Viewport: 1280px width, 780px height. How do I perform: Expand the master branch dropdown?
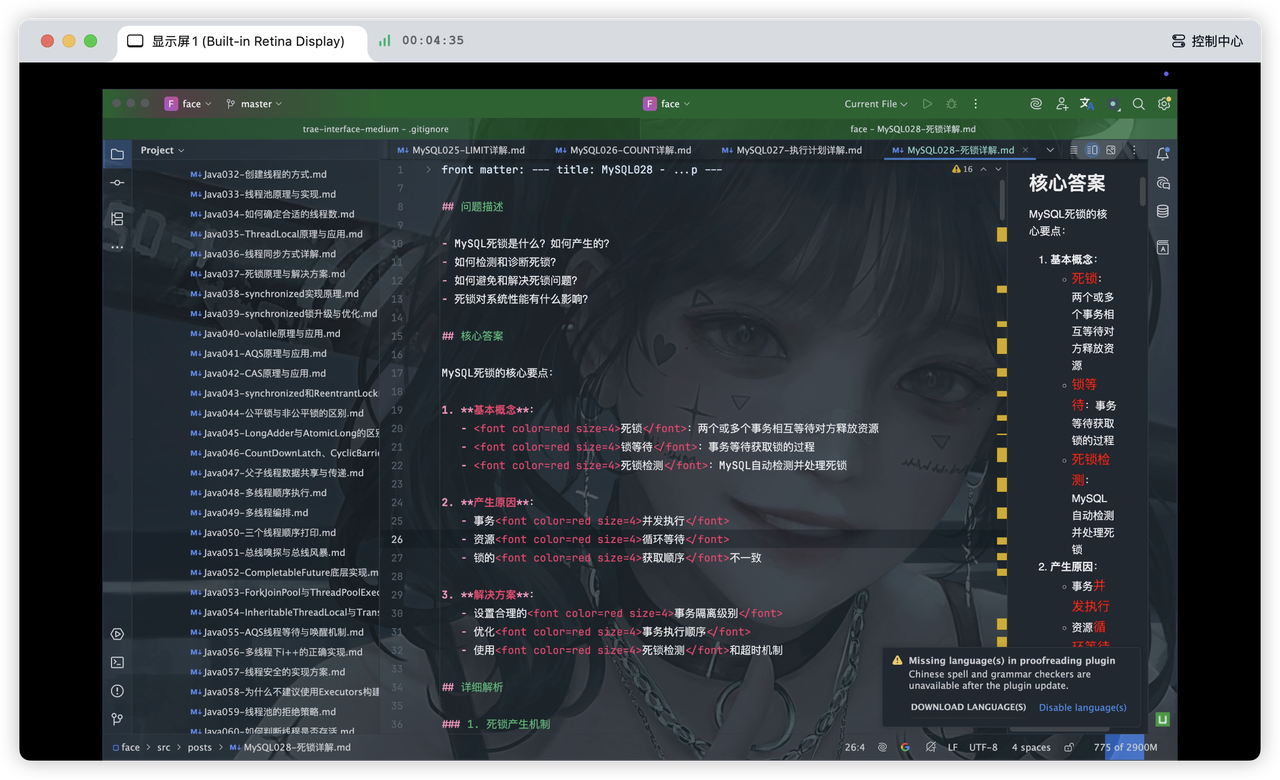point(255,104)
